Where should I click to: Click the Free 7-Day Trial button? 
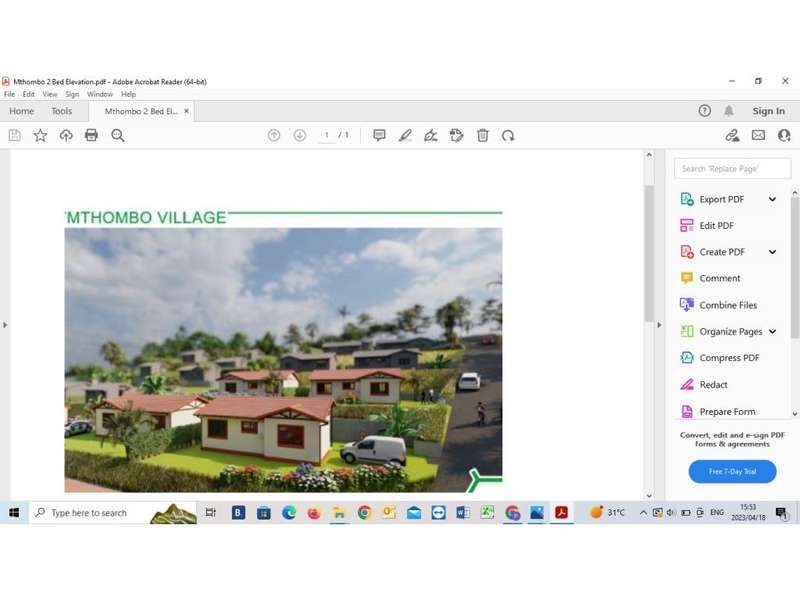point(732,471)
